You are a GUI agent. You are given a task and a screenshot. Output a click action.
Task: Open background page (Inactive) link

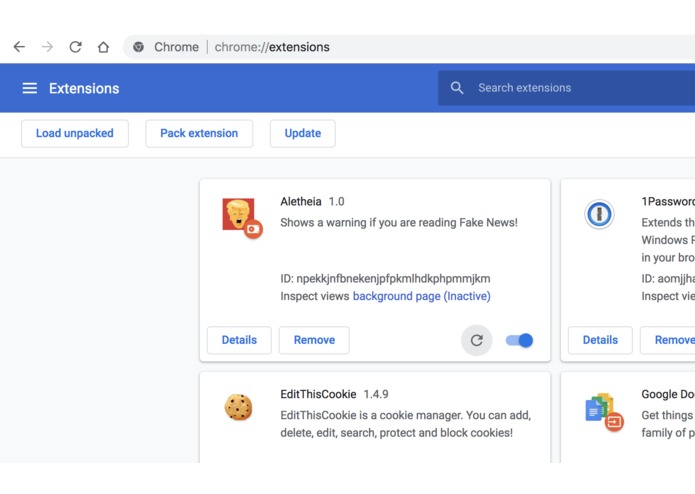422,296
